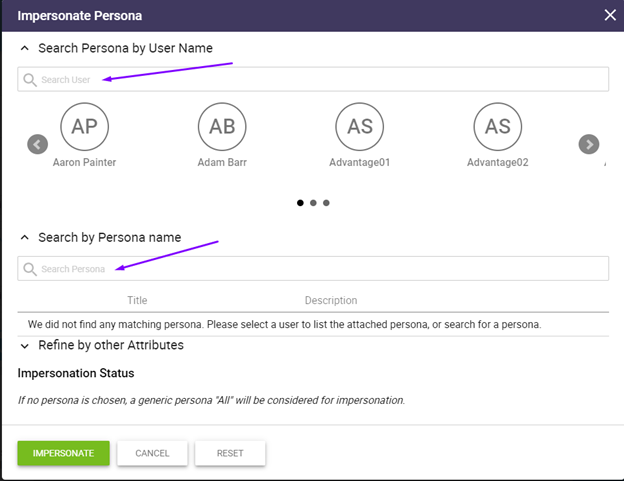Viewport: 624px width, 481px height.
Task: Pick the AS avatar for Advantage02
Action: tap(497, 127)
